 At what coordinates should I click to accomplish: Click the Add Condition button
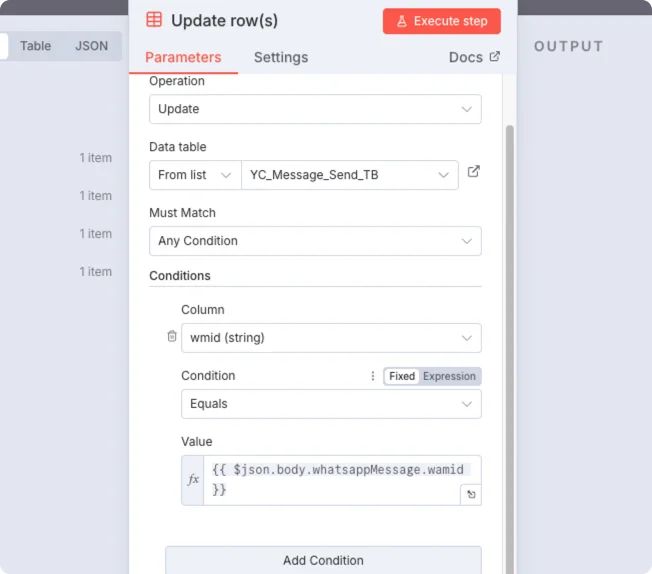coord(323,560)
